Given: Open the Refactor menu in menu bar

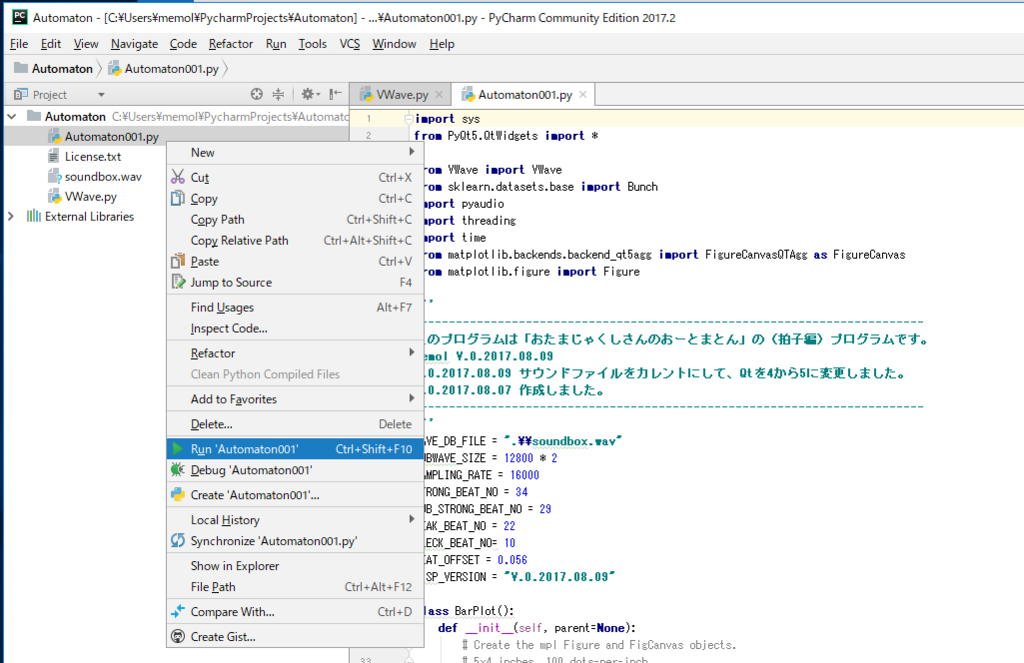Looking at the screenshot, I should pos(231,44).
